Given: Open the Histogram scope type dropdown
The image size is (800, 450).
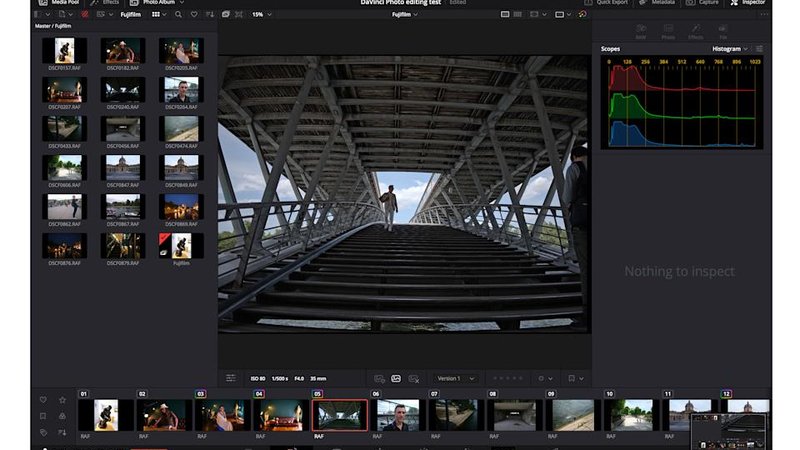Looking at the screenshot, I should (x=730, y=49).
